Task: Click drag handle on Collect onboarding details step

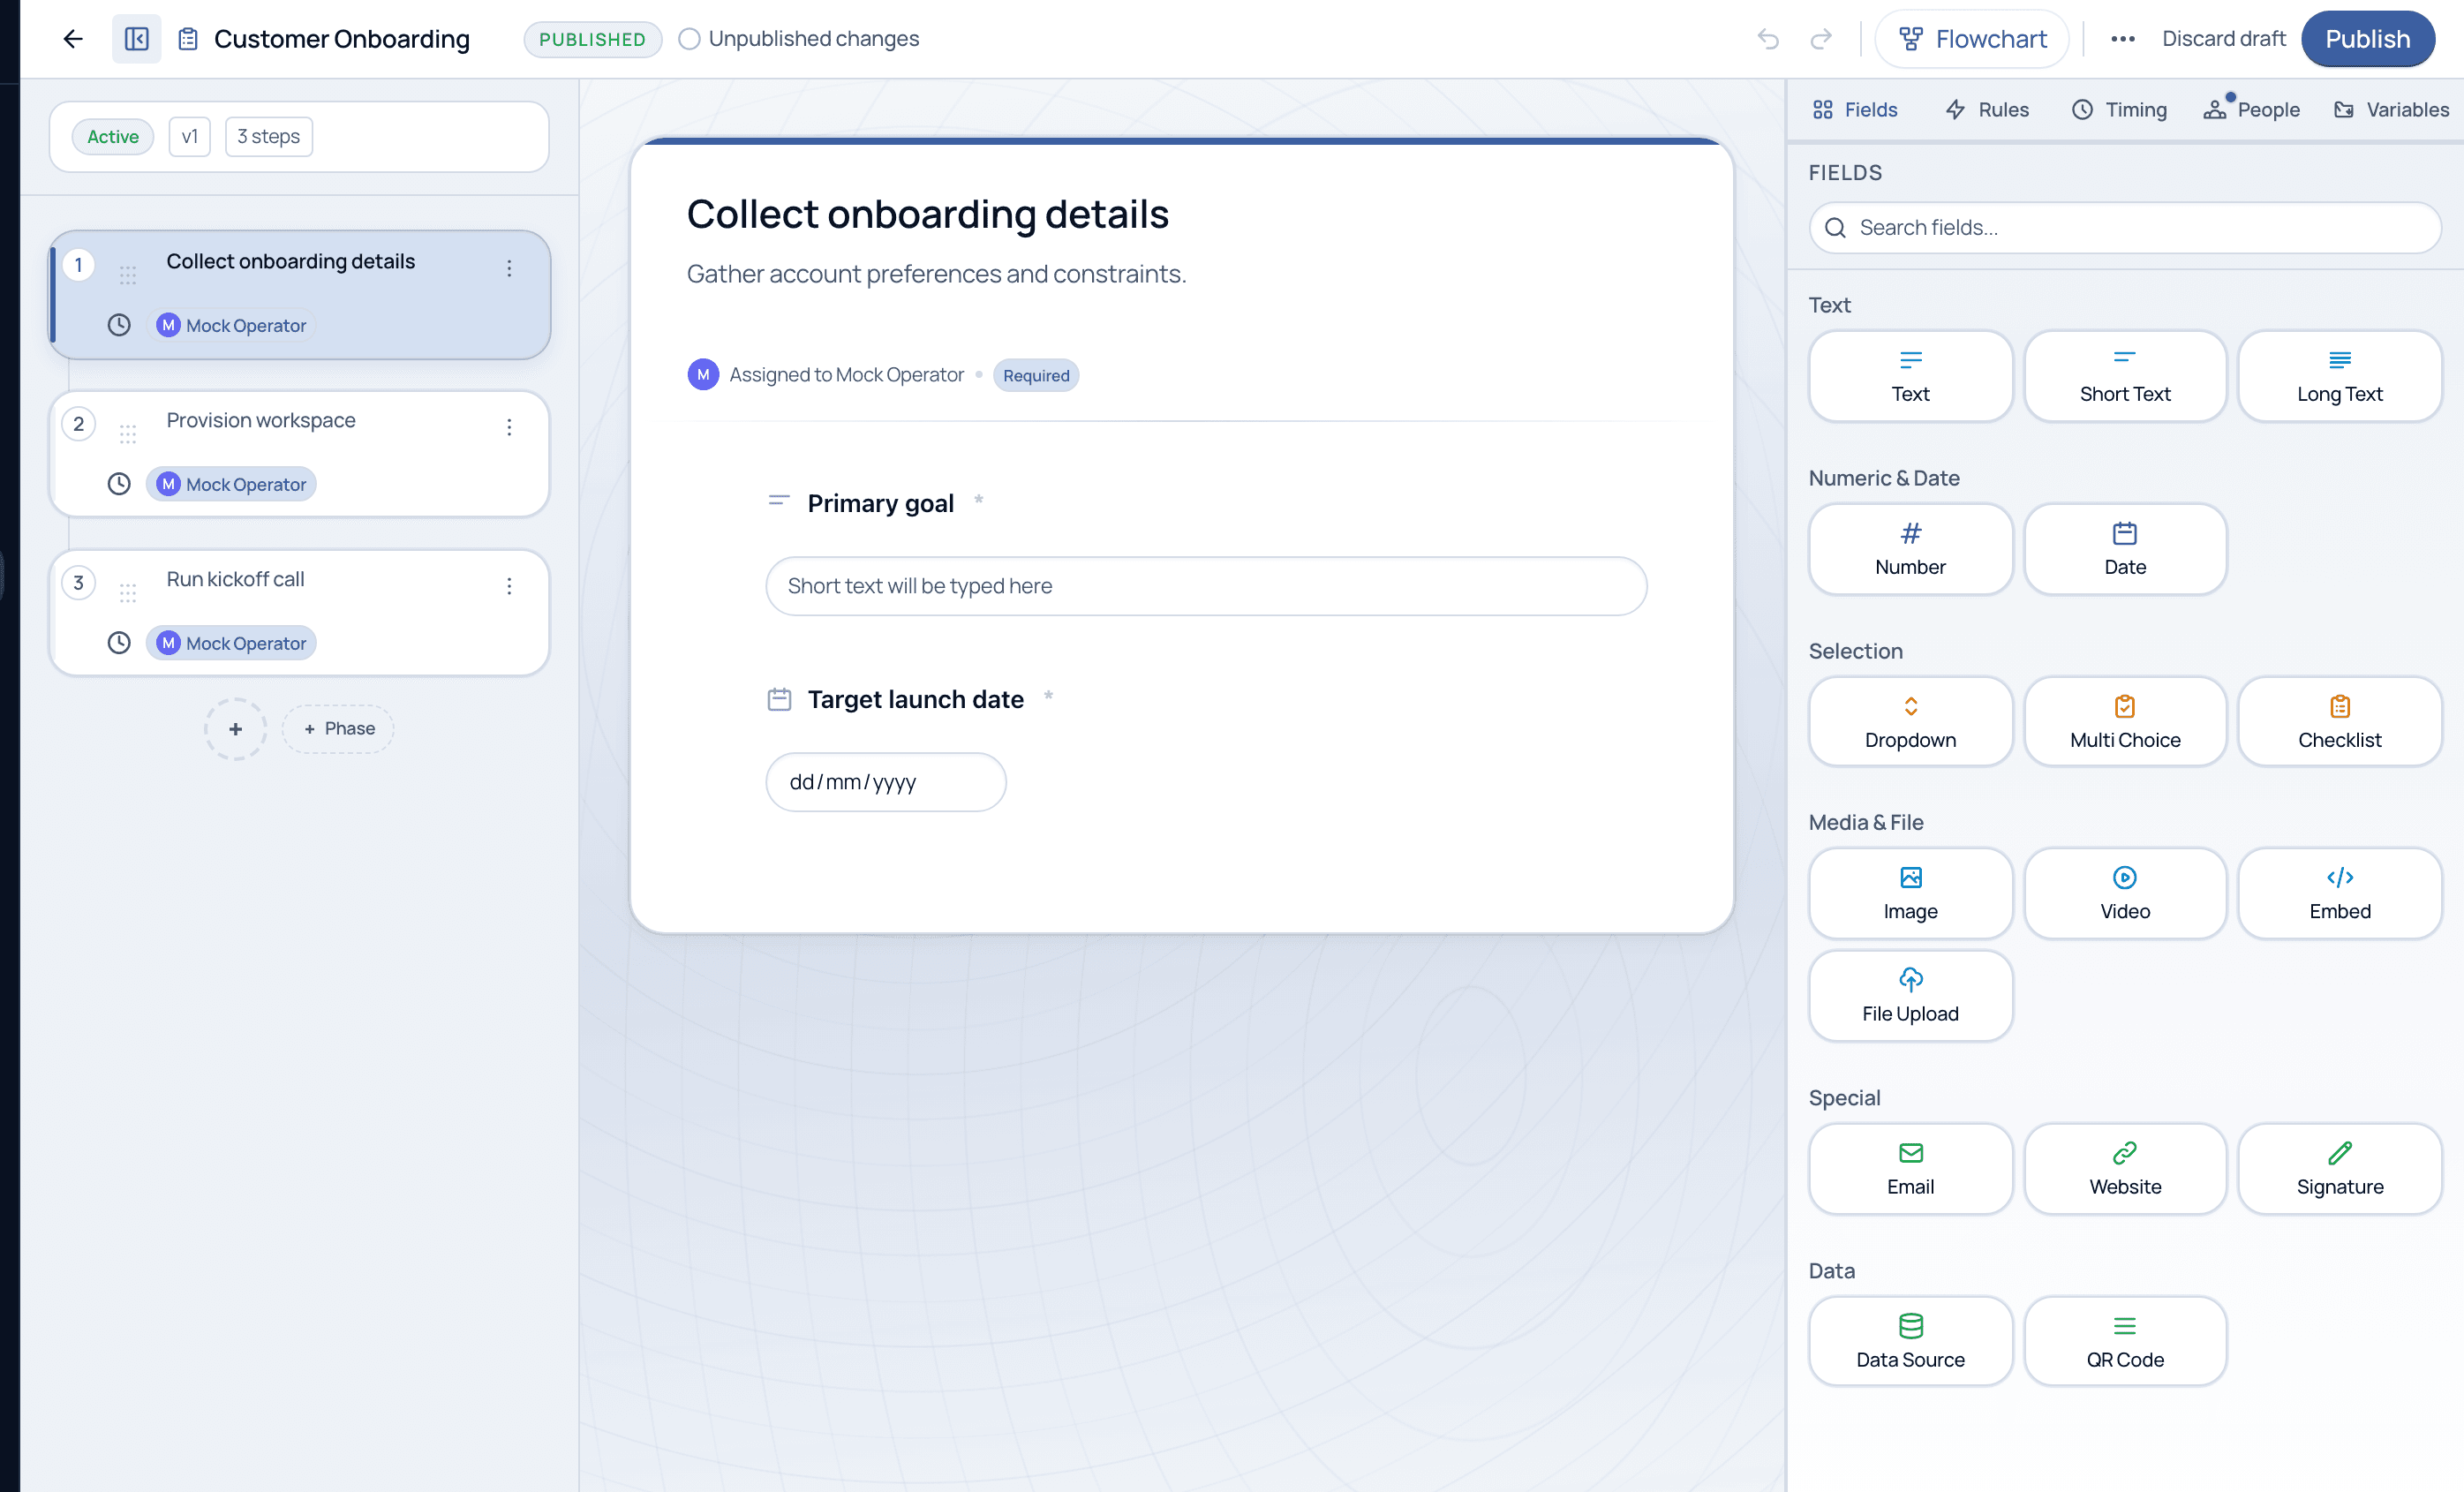Action: pos(128,275)
